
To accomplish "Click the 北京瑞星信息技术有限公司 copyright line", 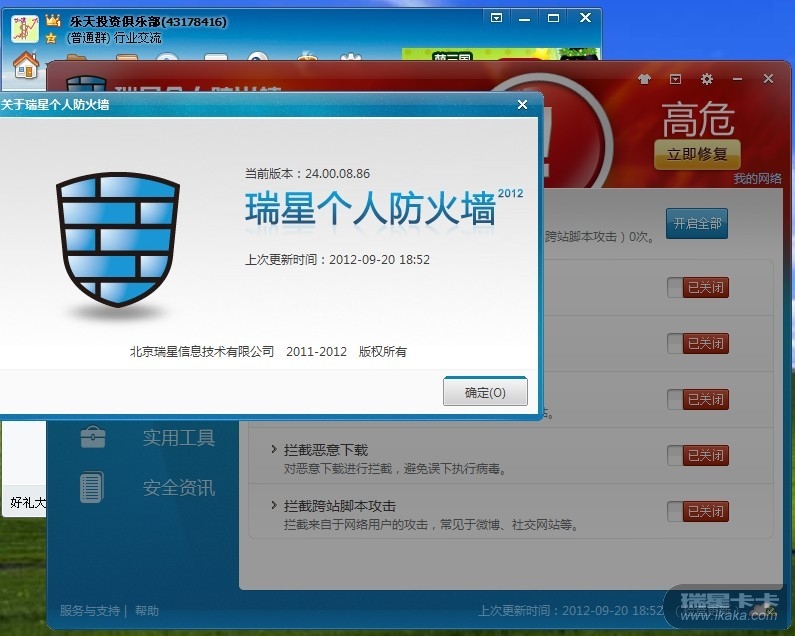I will point(268,351).
